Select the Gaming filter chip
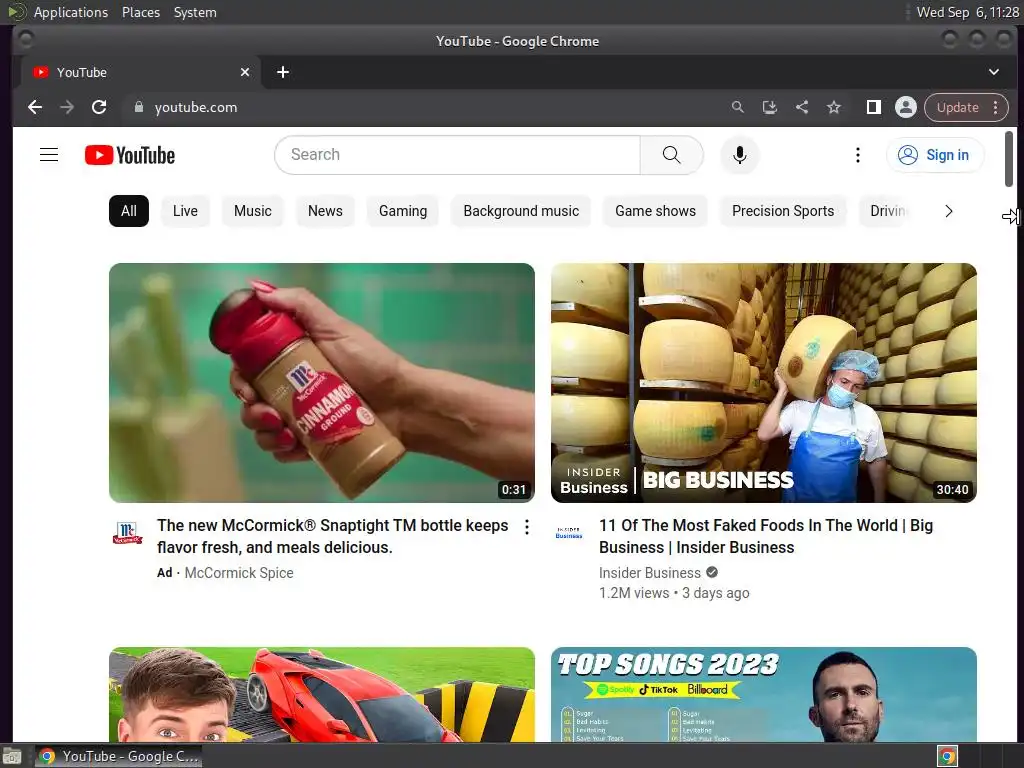 403,211
